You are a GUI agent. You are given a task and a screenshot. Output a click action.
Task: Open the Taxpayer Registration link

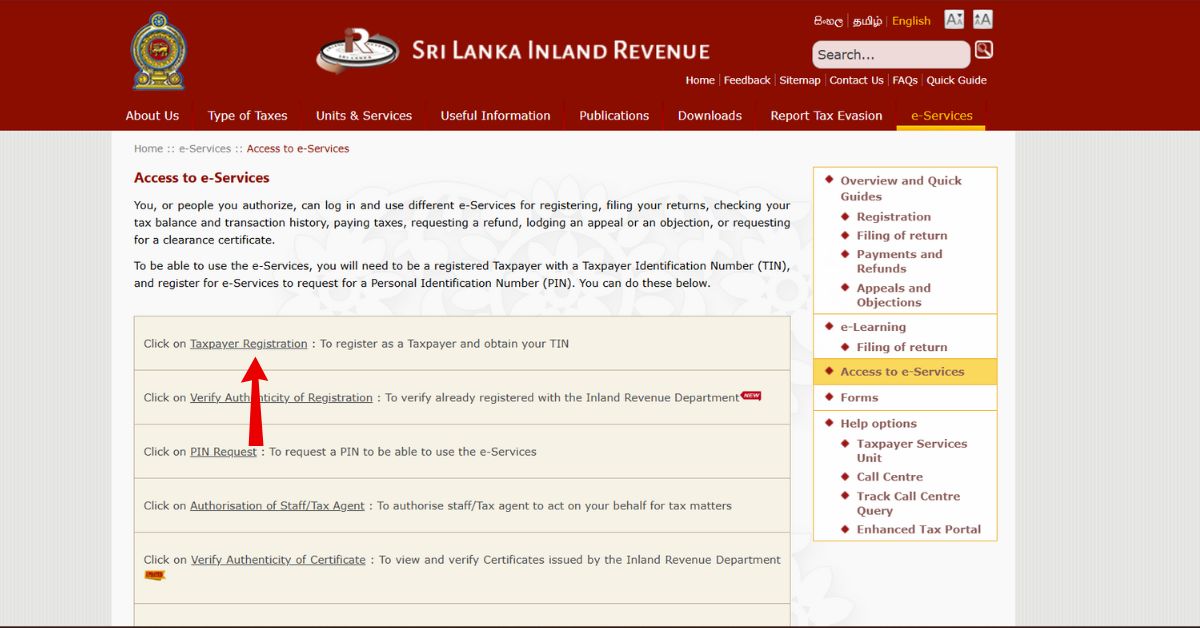coord(248,343)
